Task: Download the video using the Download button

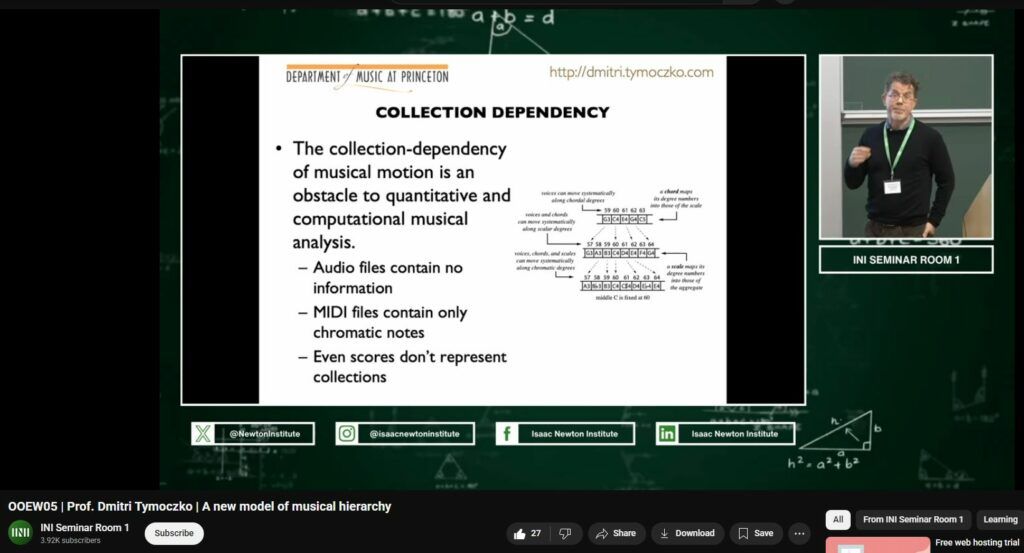Action: tap(687, 533)
